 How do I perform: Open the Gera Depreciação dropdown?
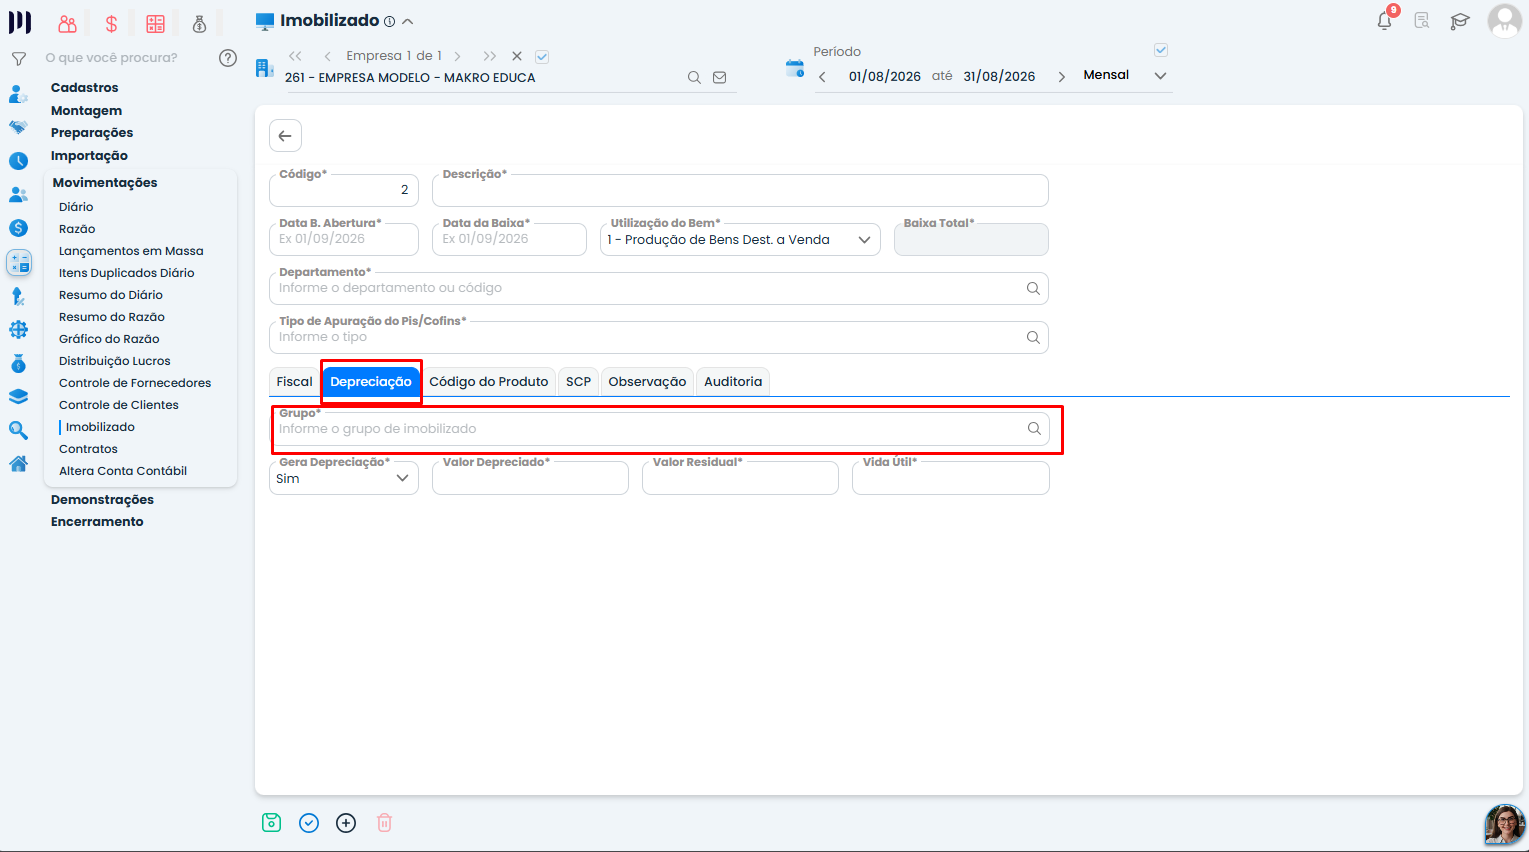pos(343,479)
